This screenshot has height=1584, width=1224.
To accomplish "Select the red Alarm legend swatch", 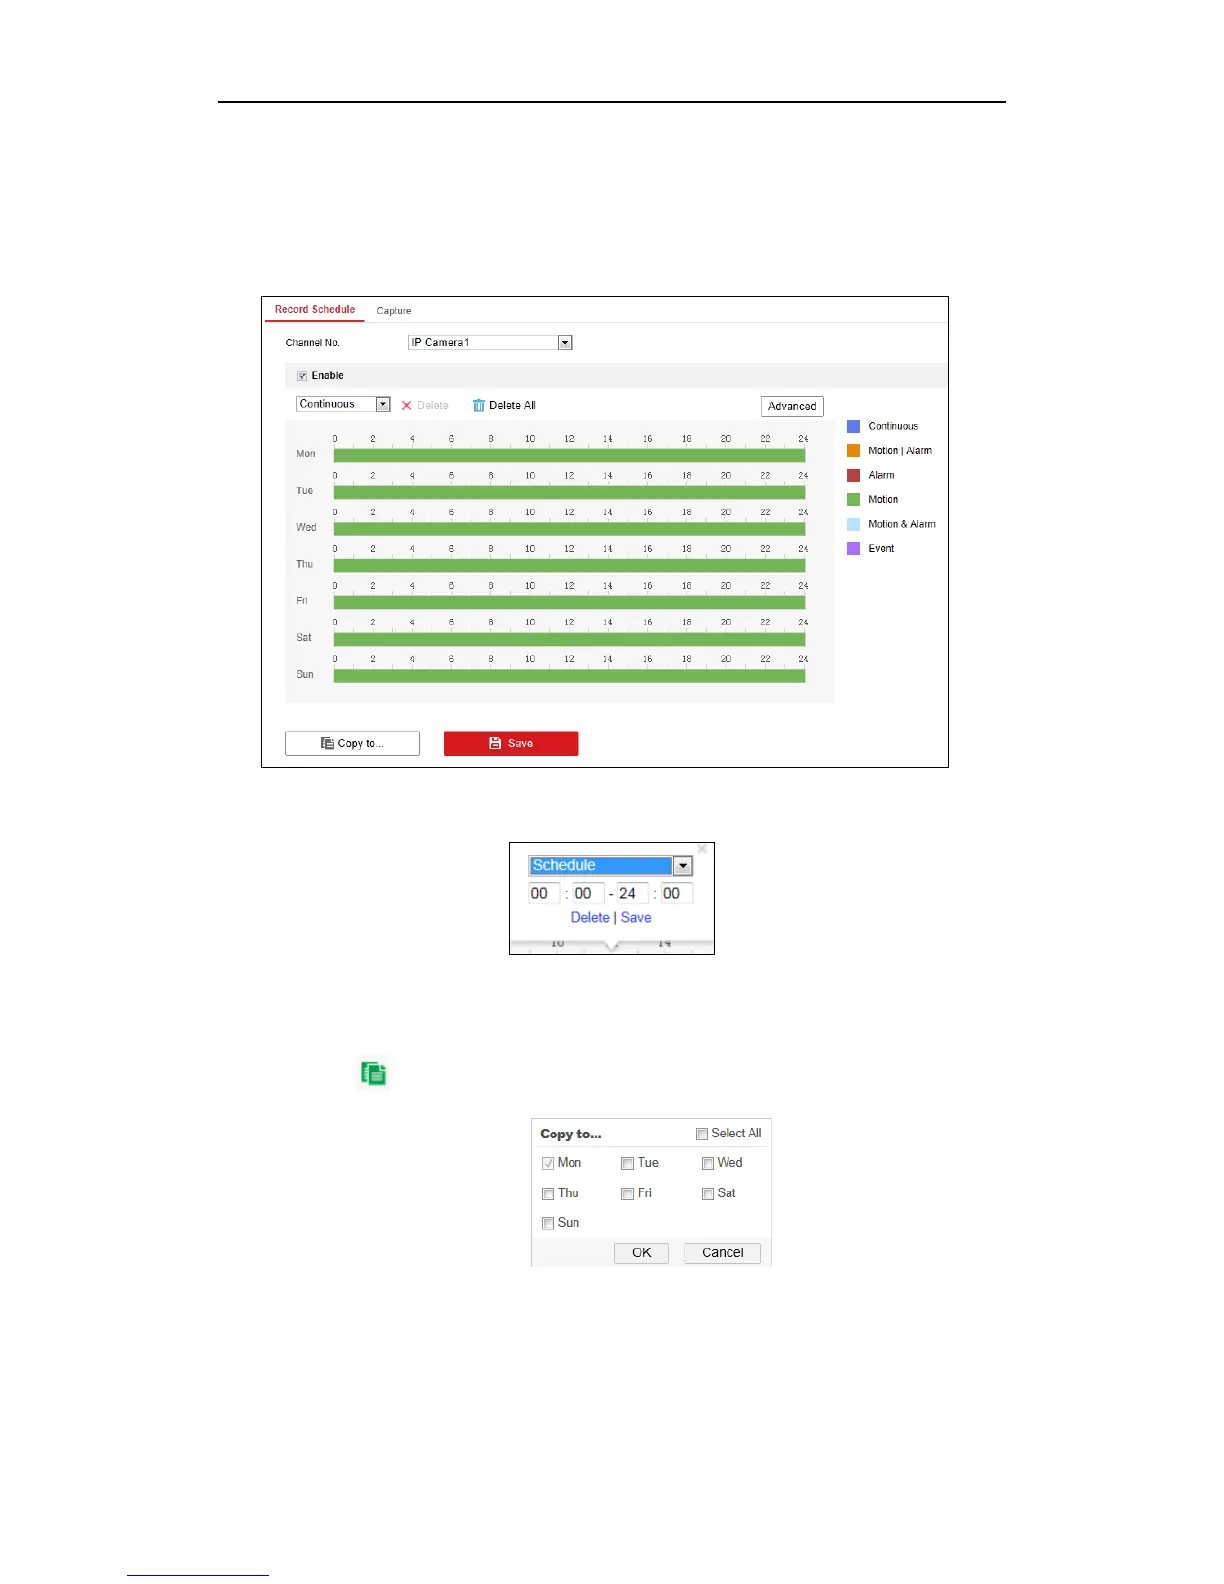I will click(854, 476).
